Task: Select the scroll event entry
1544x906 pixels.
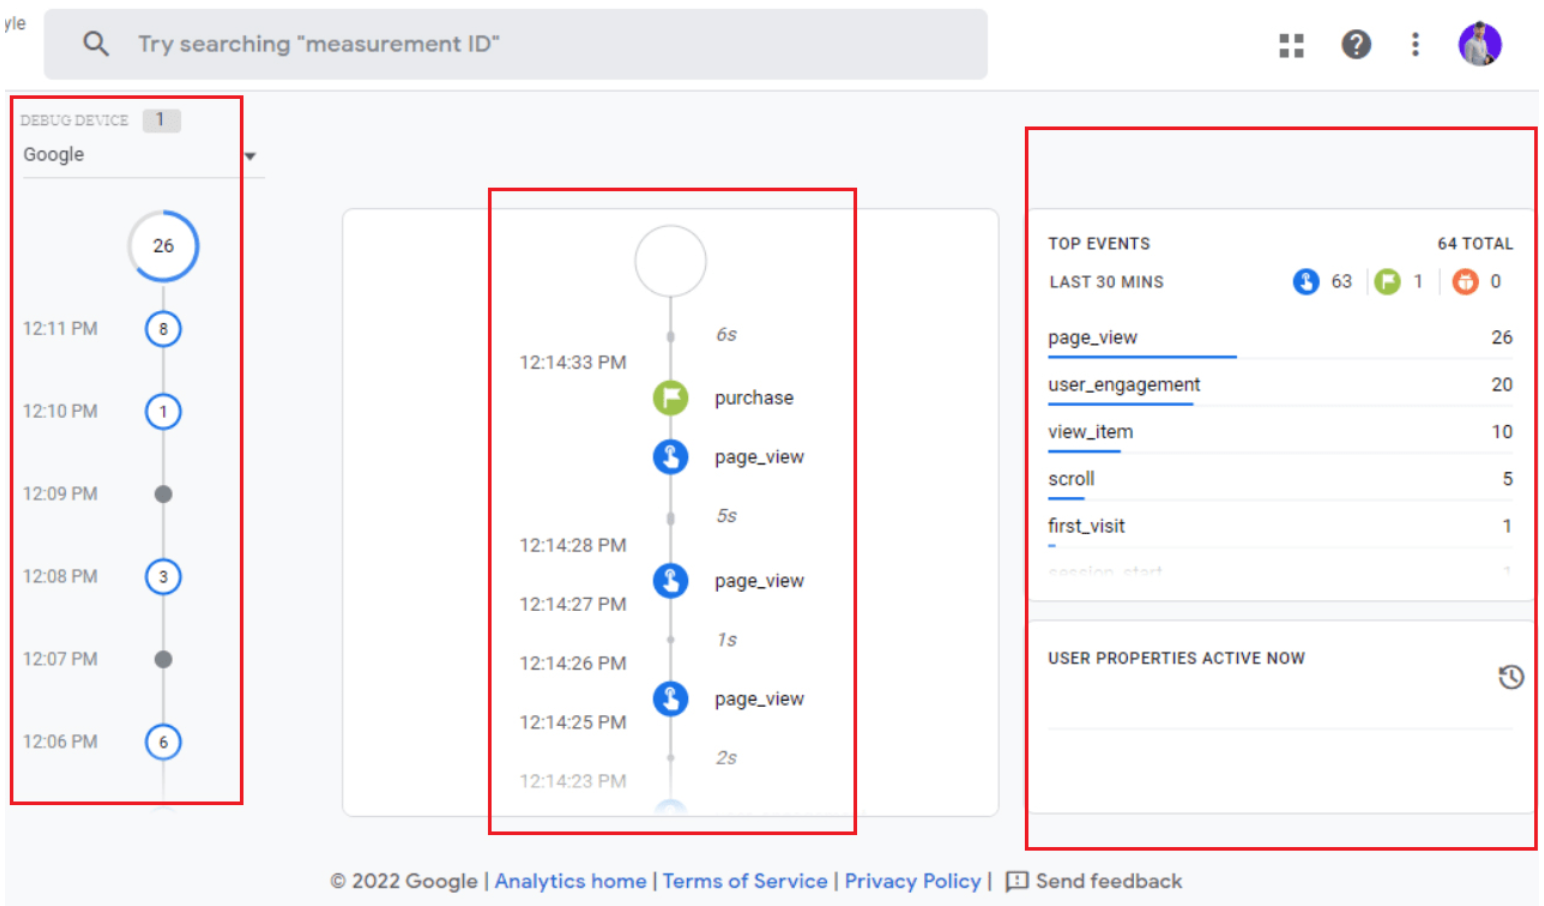Action: tap(1071, 479)
